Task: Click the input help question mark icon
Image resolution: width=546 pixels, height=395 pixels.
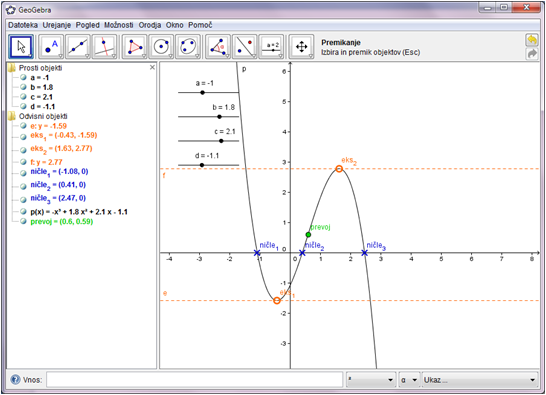Action: click(15, 379)
